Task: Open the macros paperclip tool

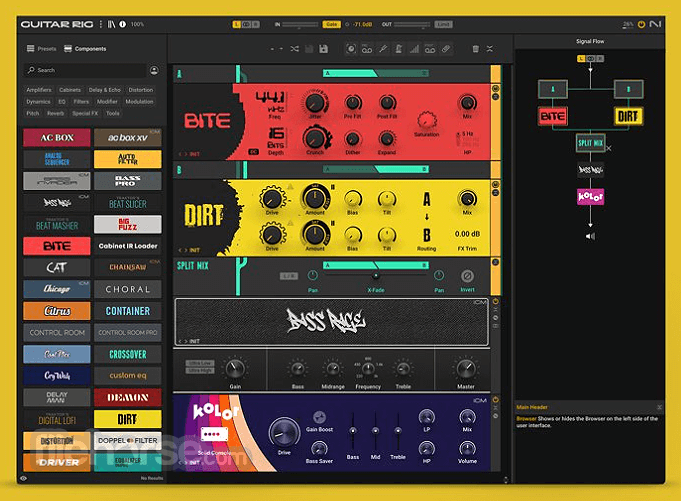Action: pyautogui.click(x=446, y=49)
